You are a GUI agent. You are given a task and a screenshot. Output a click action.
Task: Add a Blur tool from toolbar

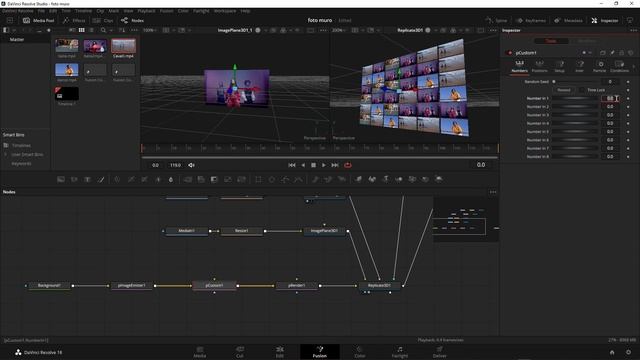click(171, 179)
